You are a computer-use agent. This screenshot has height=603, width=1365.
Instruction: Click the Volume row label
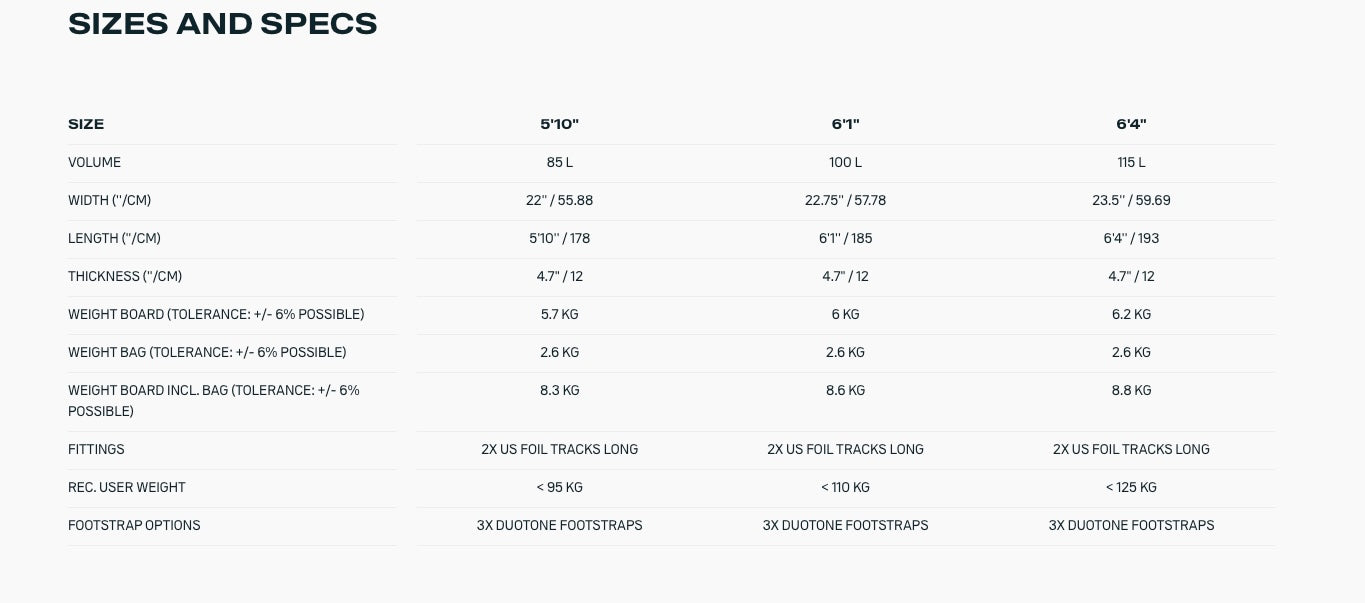pos(94,162)
